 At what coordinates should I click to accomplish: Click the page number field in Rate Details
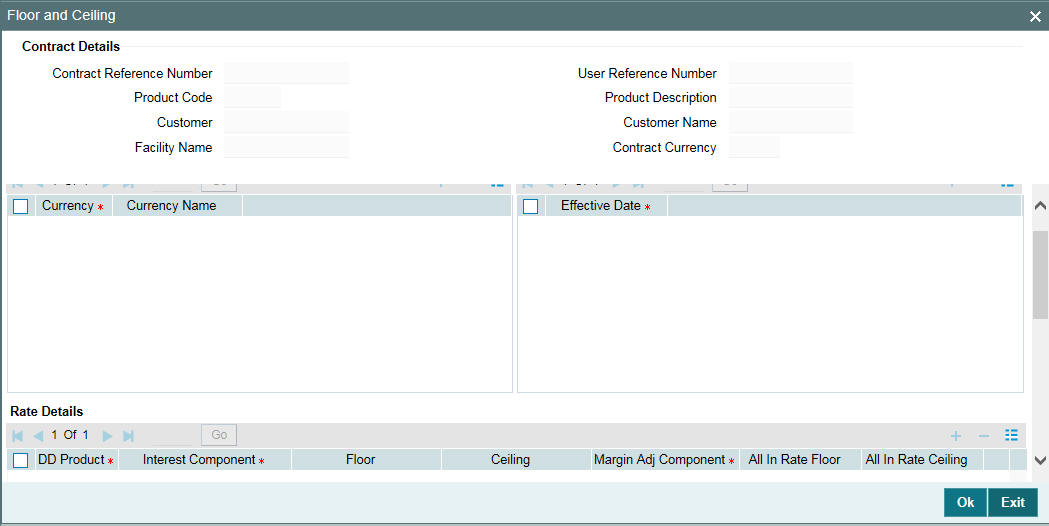tap(172, 436)
